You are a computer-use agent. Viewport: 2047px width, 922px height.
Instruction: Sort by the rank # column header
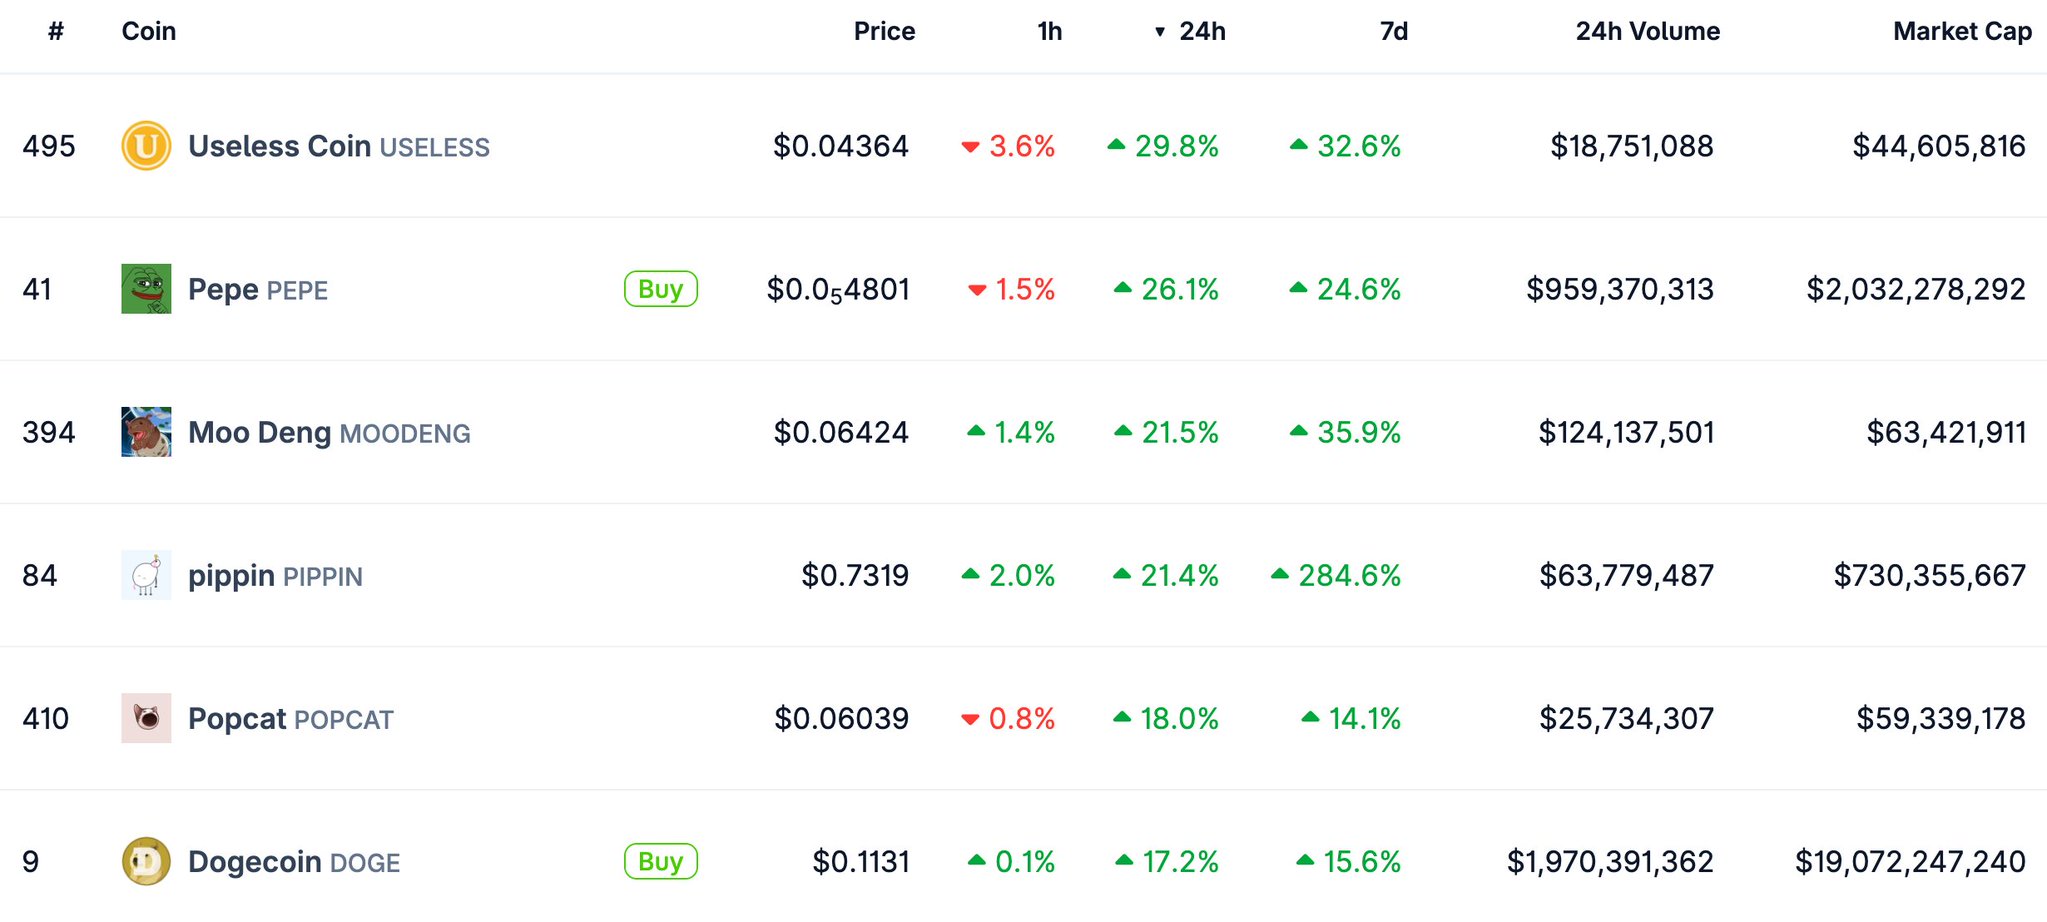coord(56,32)
